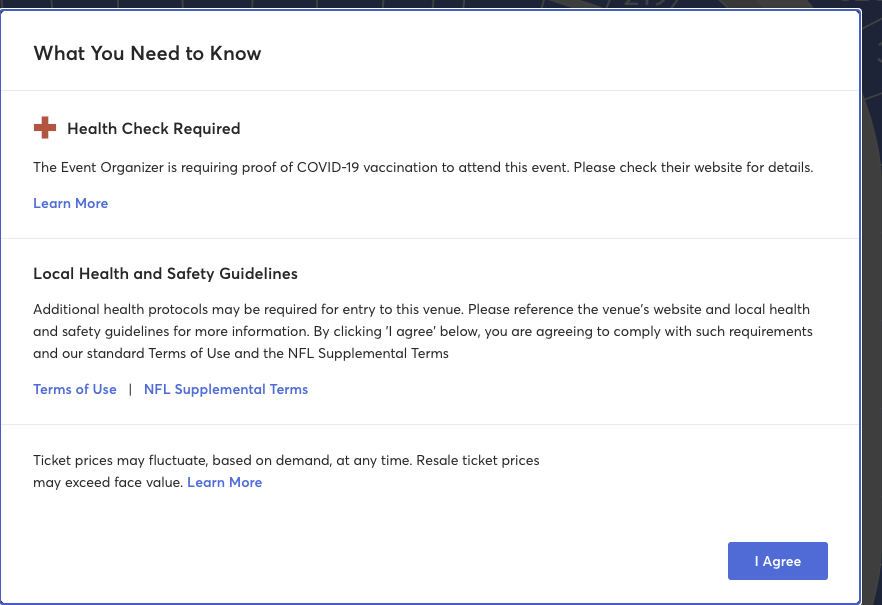Click the word COVID-19 in the health notice
The height and width of the screenshot is (605, 882).
(328, 167)
